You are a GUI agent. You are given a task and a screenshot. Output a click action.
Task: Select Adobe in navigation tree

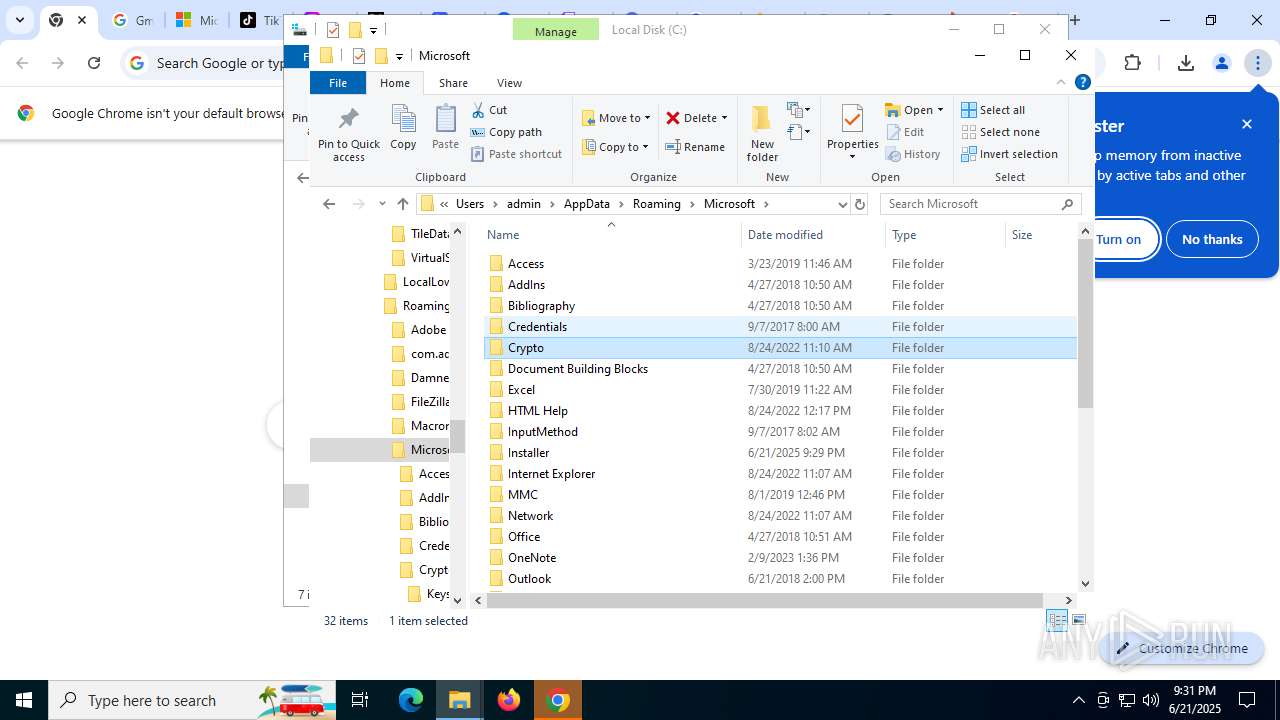point(419,330)
